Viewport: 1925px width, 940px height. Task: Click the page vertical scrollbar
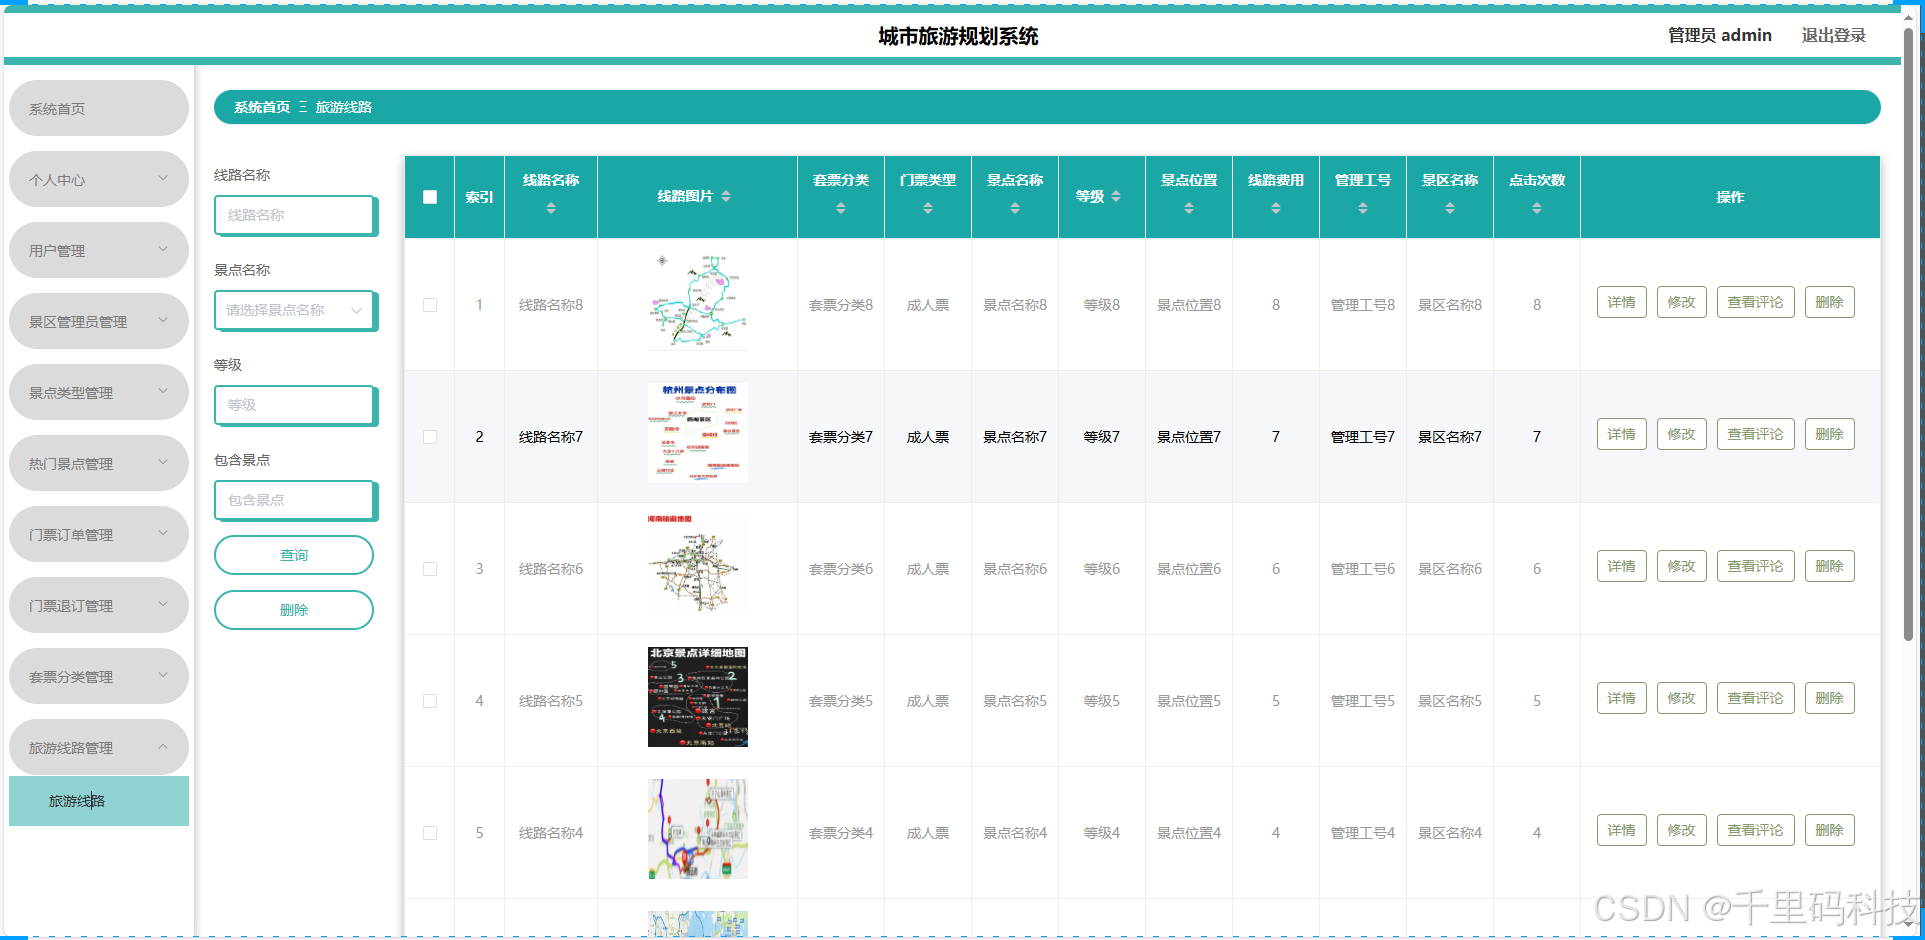coord(1908,333)
